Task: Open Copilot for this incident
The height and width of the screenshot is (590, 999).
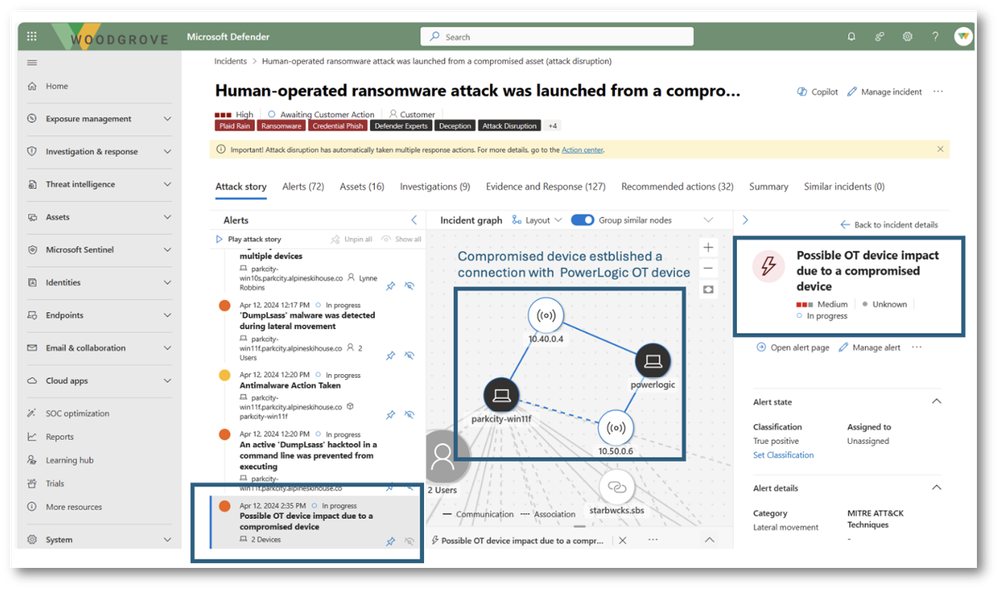Action: [817, 92]
